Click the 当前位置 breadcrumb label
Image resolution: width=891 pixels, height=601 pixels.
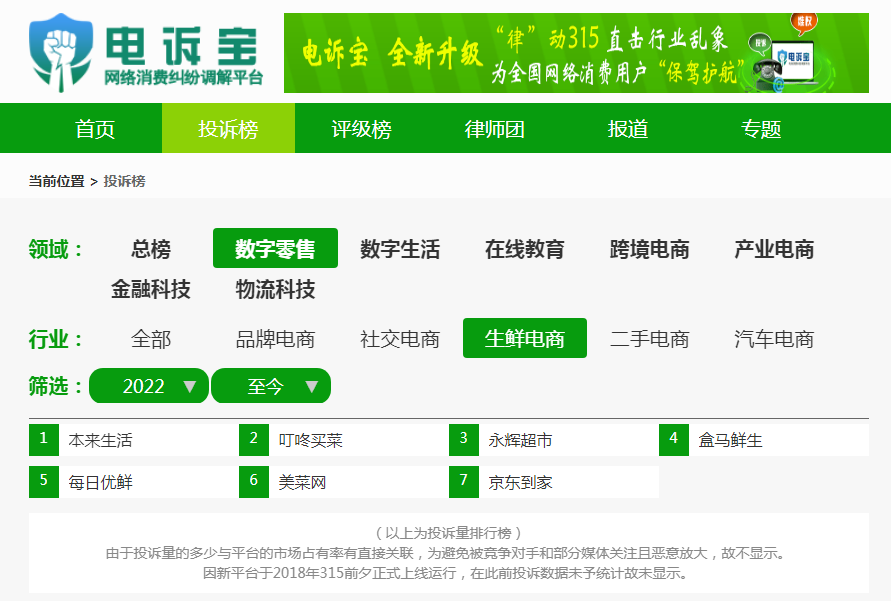(56, 181)
